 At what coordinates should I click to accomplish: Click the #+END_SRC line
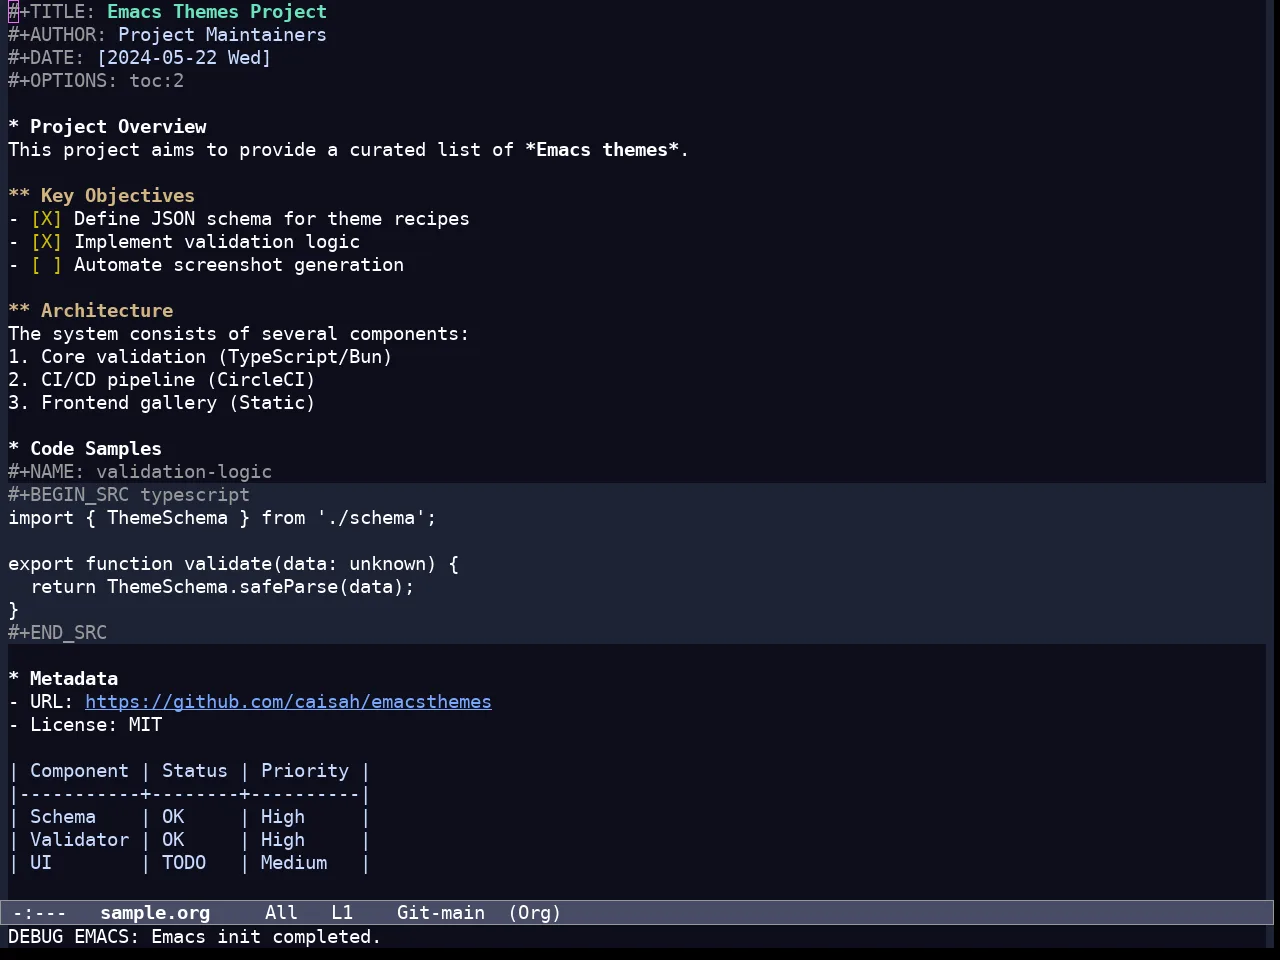[57, 633]
